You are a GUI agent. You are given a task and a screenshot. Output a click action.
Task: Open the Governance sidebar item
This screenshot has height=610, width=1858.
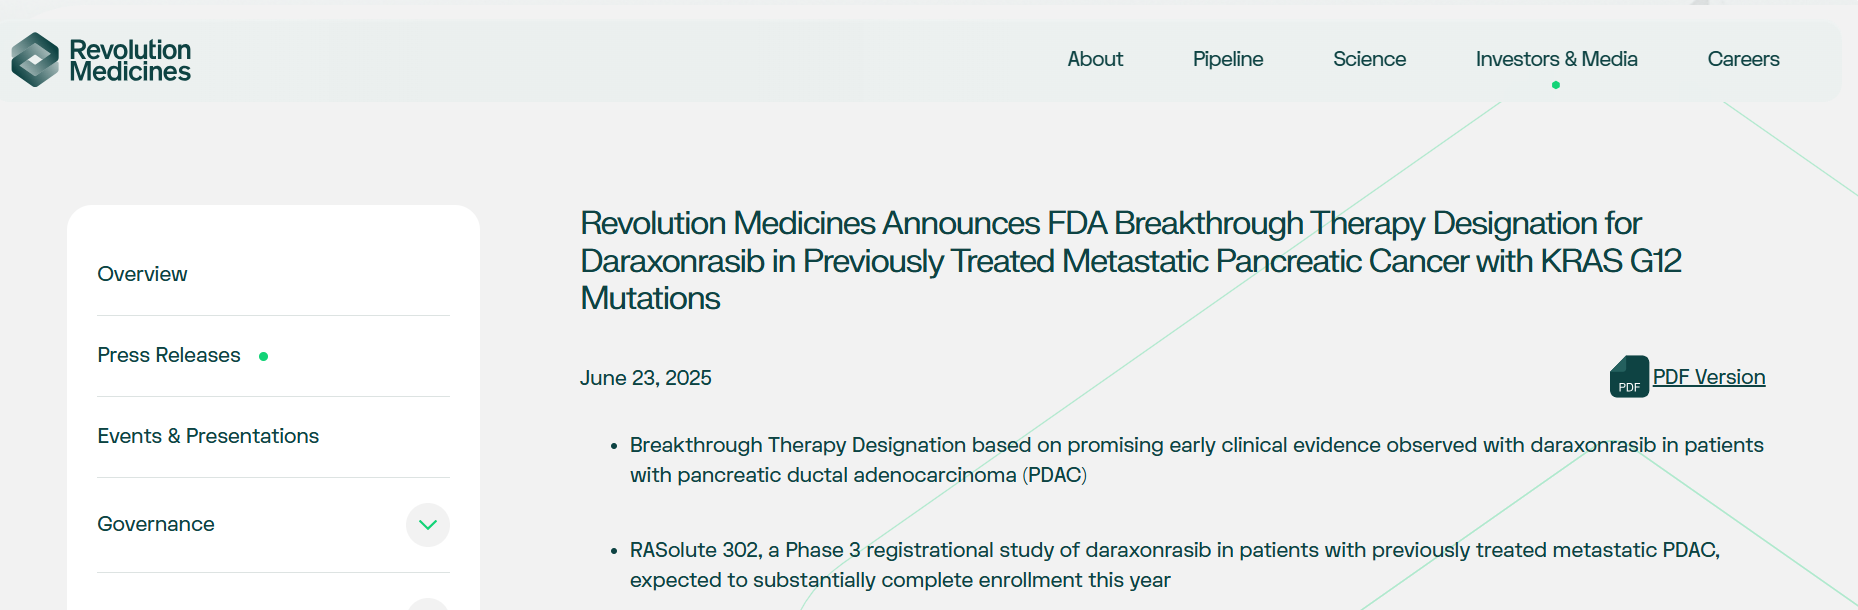(x=156, y=524)
